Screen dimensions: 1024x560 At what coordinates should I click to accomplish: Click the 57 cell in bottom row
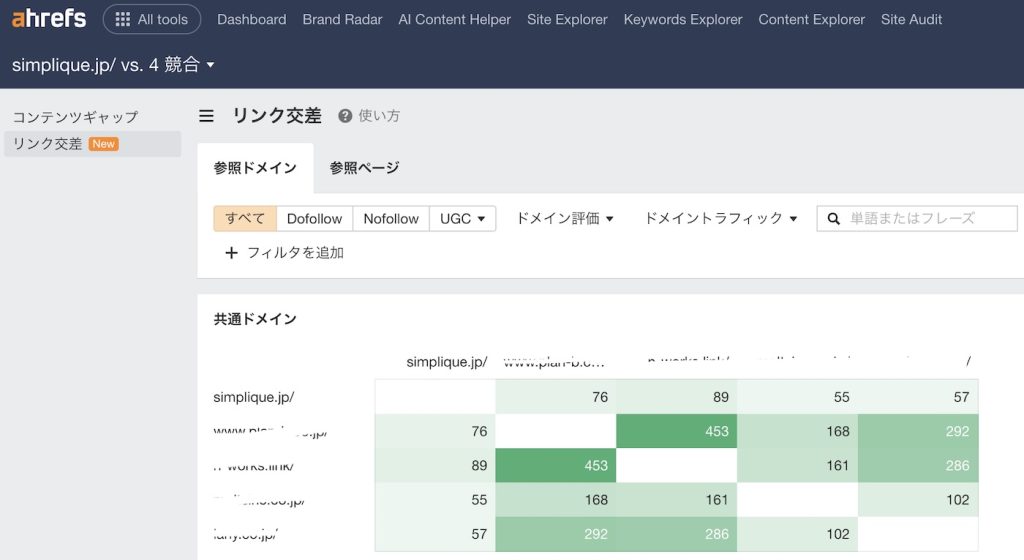[435, 534]
